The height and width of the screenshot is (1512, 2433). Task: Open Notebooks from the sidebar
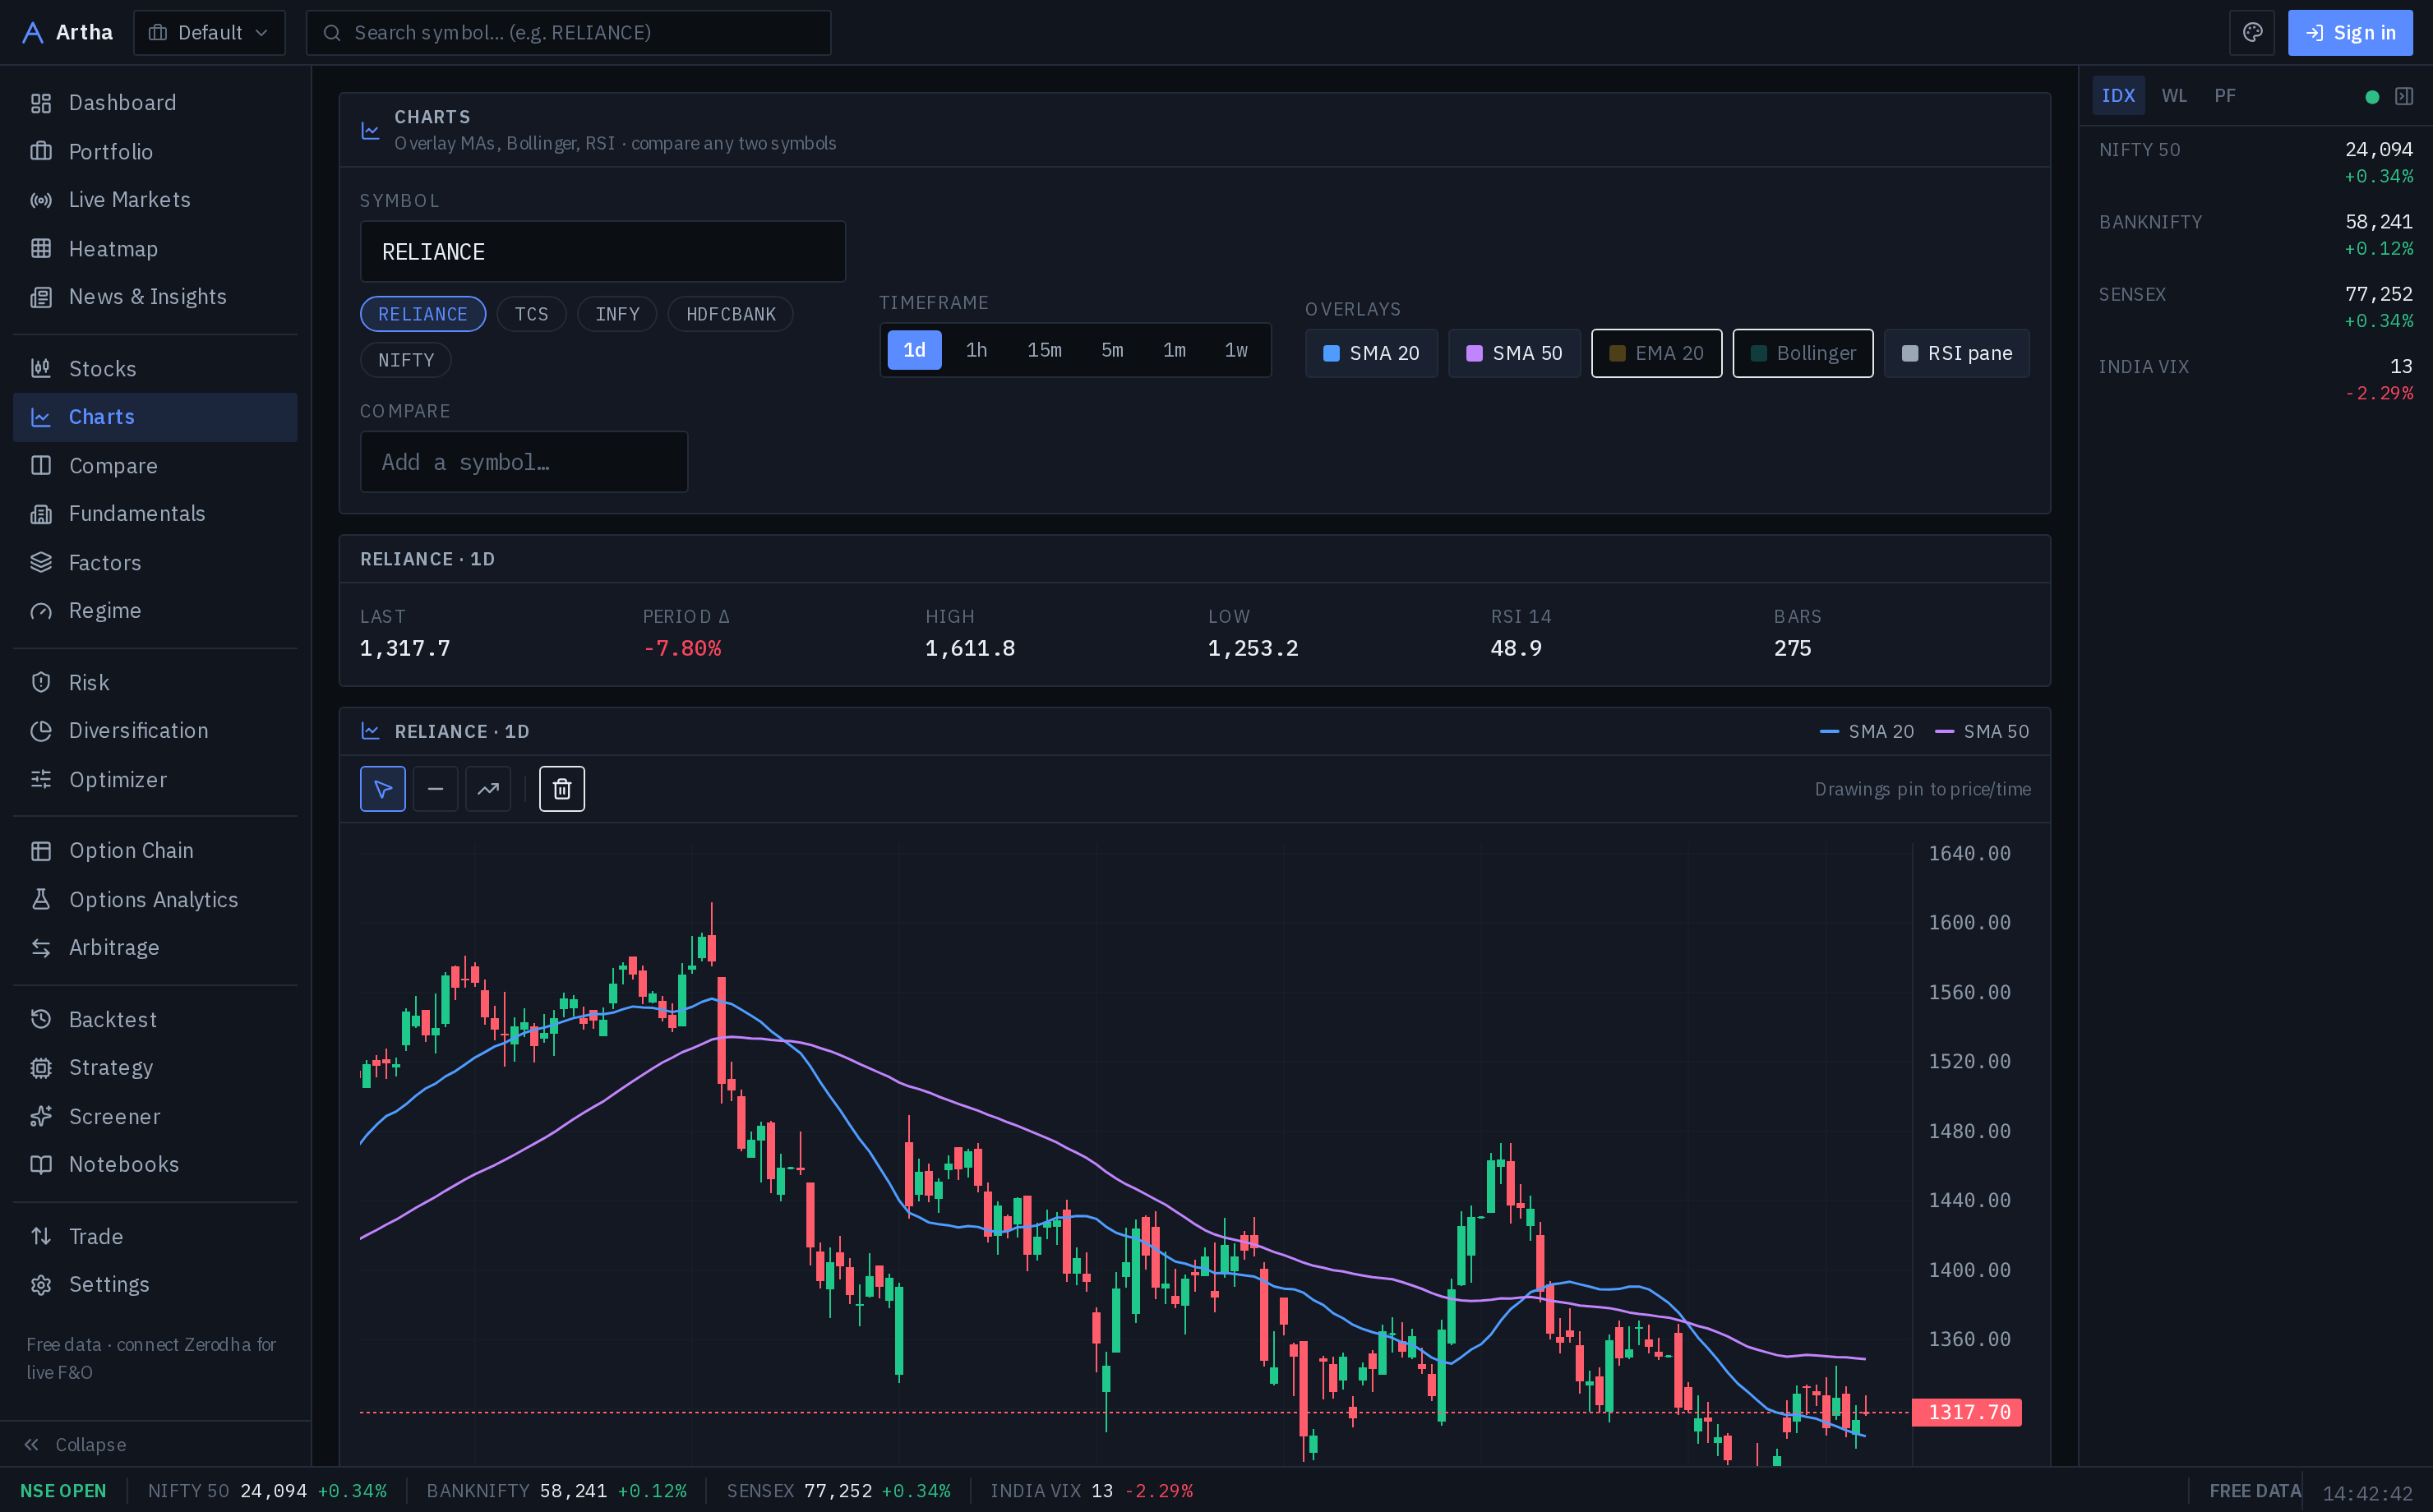(x=155, y=1165)
